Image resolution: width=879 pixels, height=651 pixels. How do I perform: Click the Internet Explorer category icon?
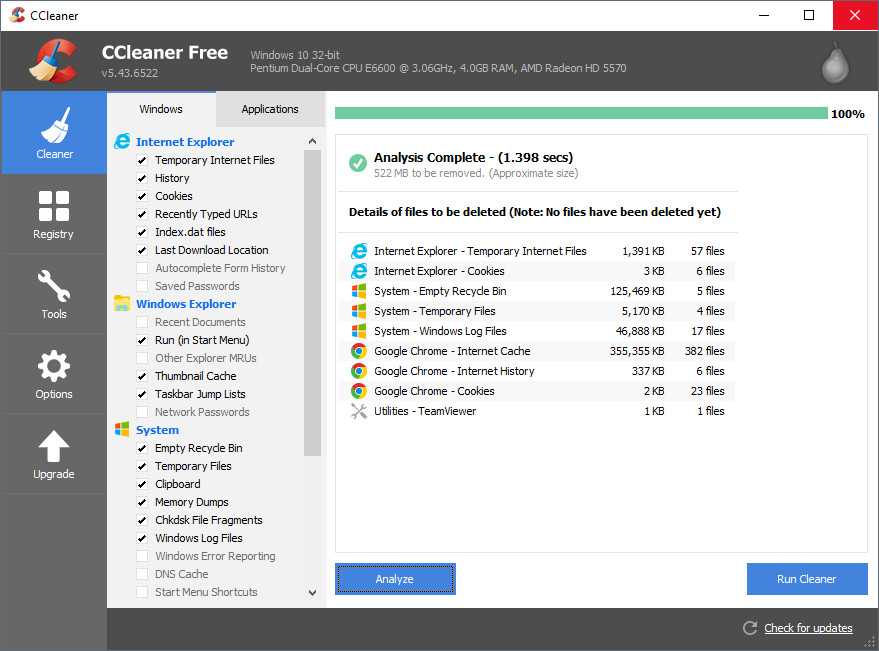pyautogui.click(x=122, y=141)
